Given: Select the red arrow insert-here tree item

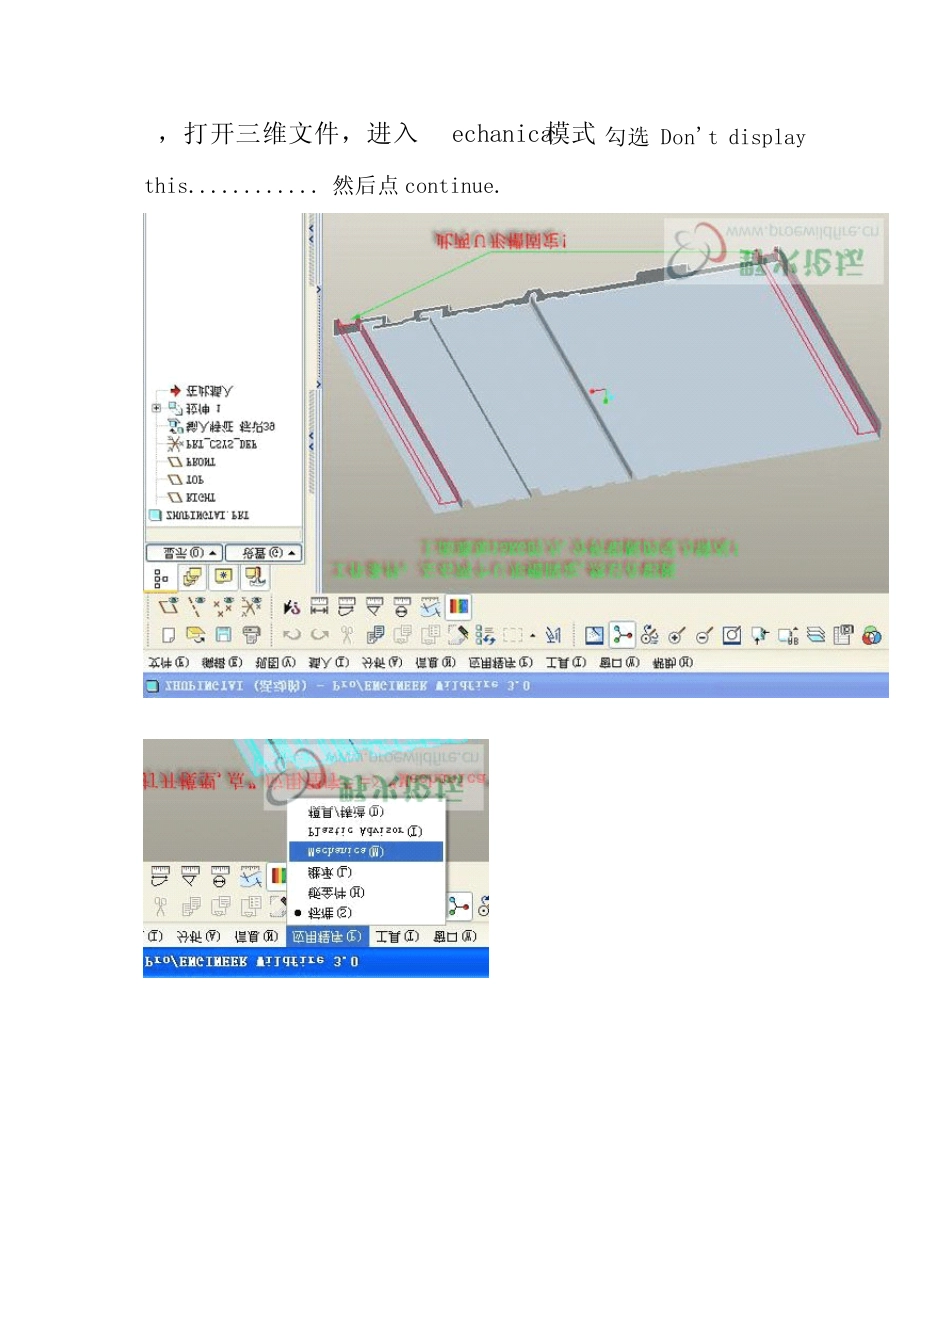Looking at the screenshot, I should click(201, 391).
